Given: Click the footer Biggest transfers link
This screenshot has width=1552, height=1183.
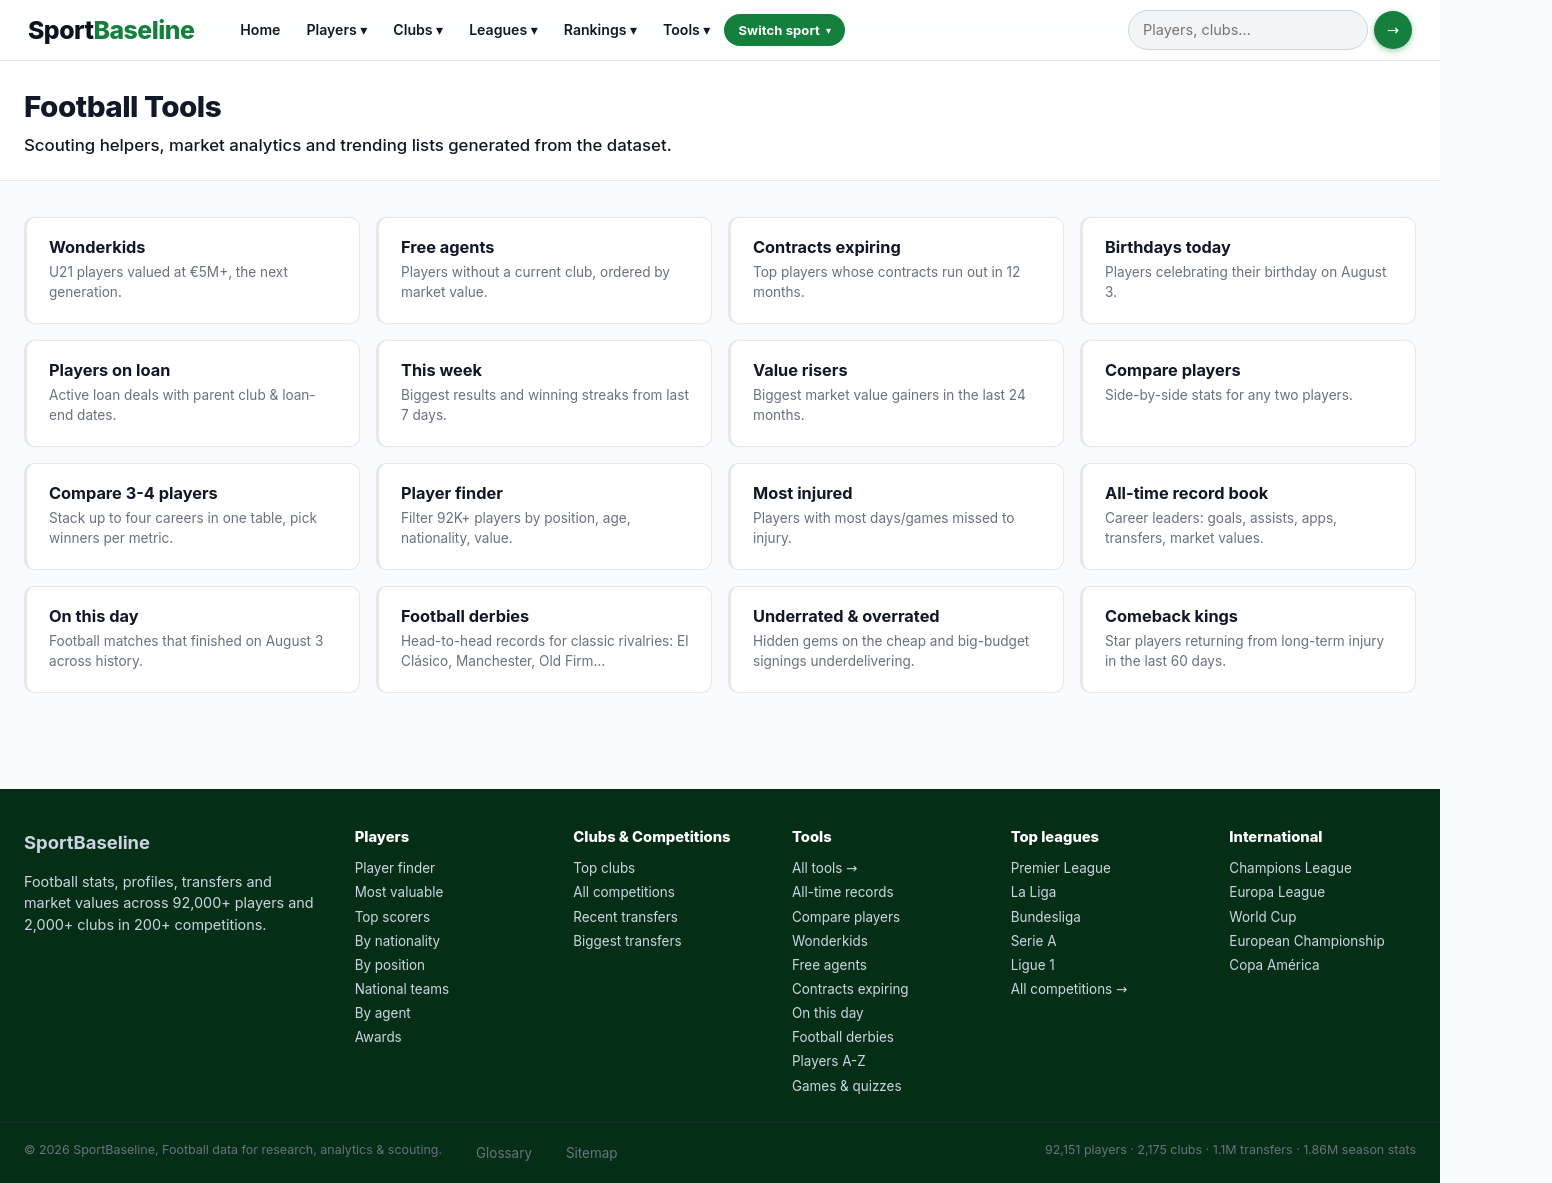Looking at the screenshot, I should [x=627, y=941].
